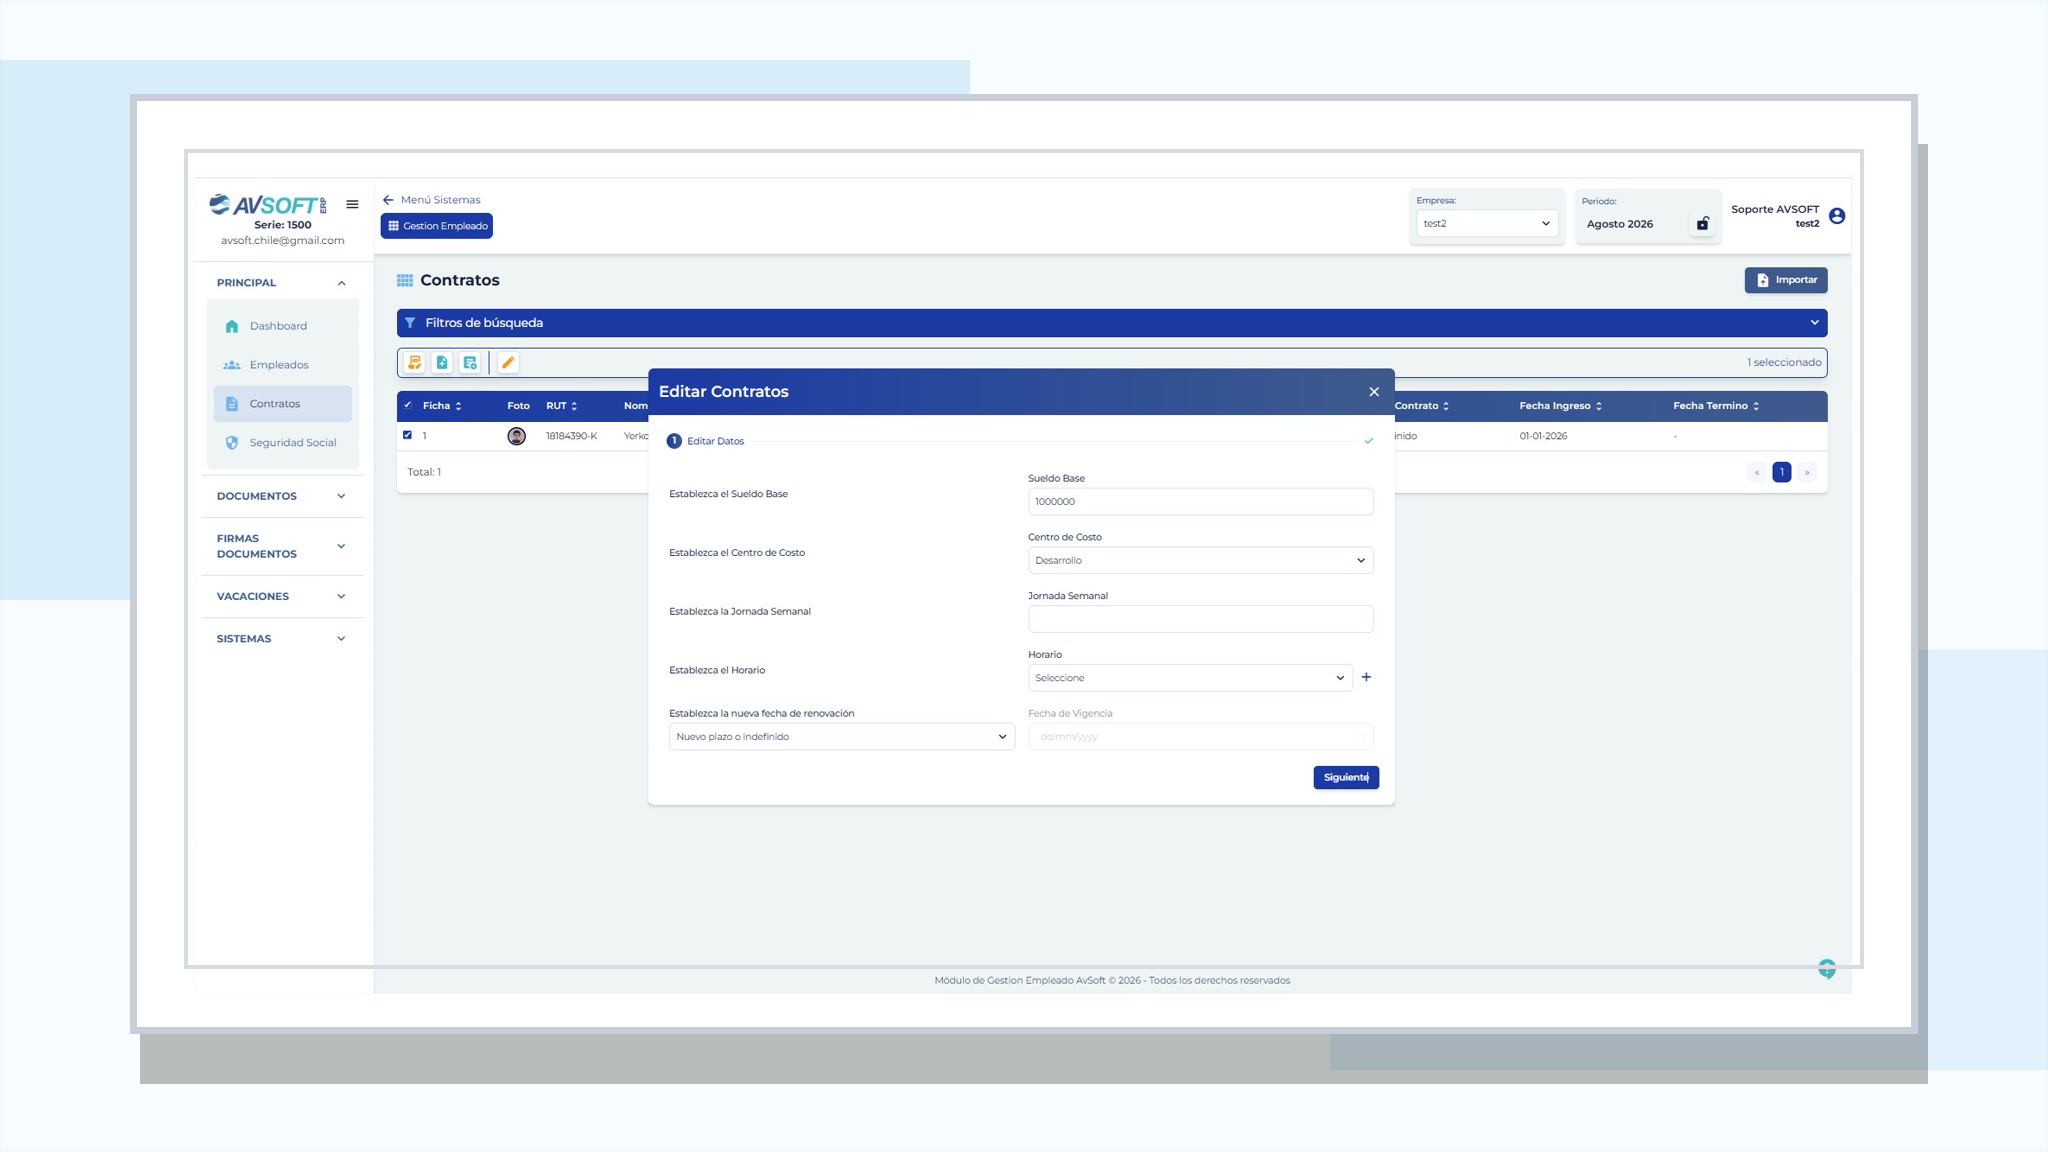The width and height of the screenshot is (2048, 1152).
Task: Expand the DOCUMENTOS sidebar section
Action: pos(341,496)
